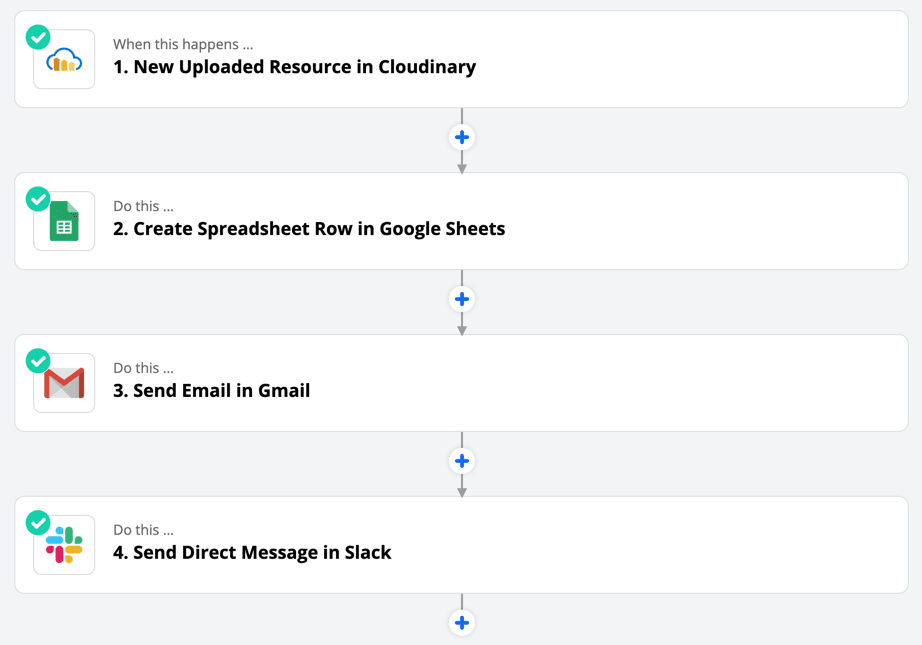The width and height of the screenshot is (922, 645).
Task: Click green checkmark badge on Gmail step
Action: pyautogui.click(x=38, y=361)
